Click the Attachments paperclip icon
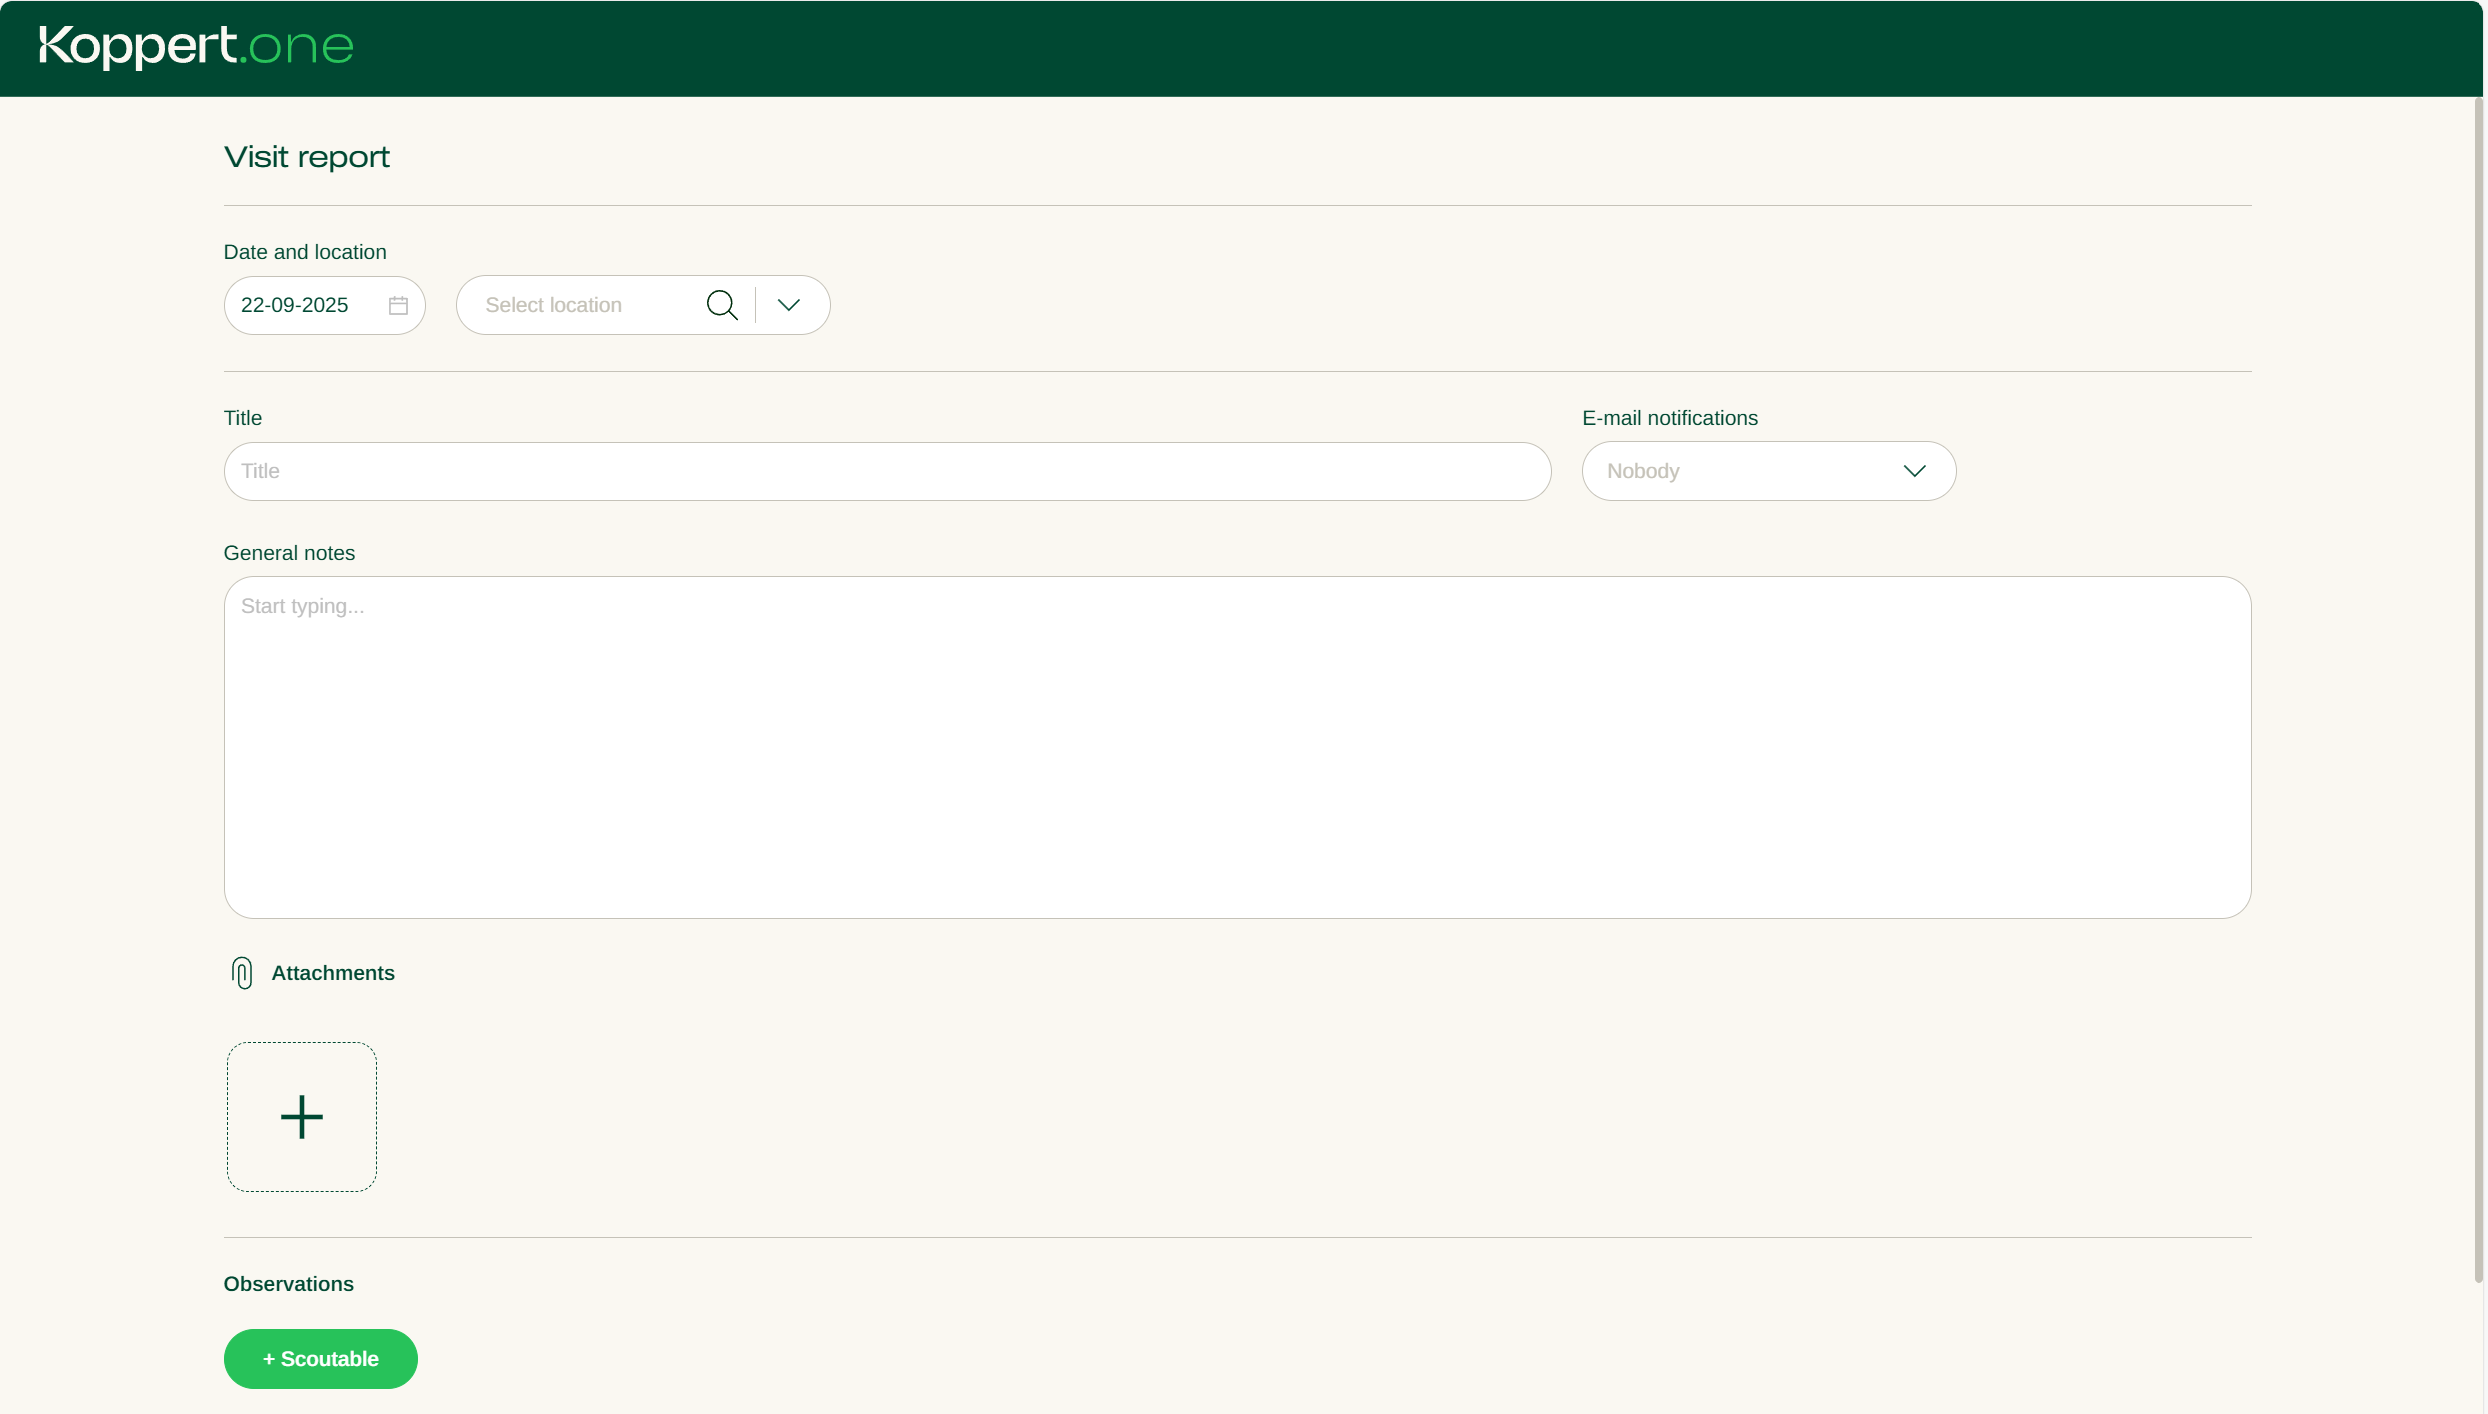 [x=242, y=973]
